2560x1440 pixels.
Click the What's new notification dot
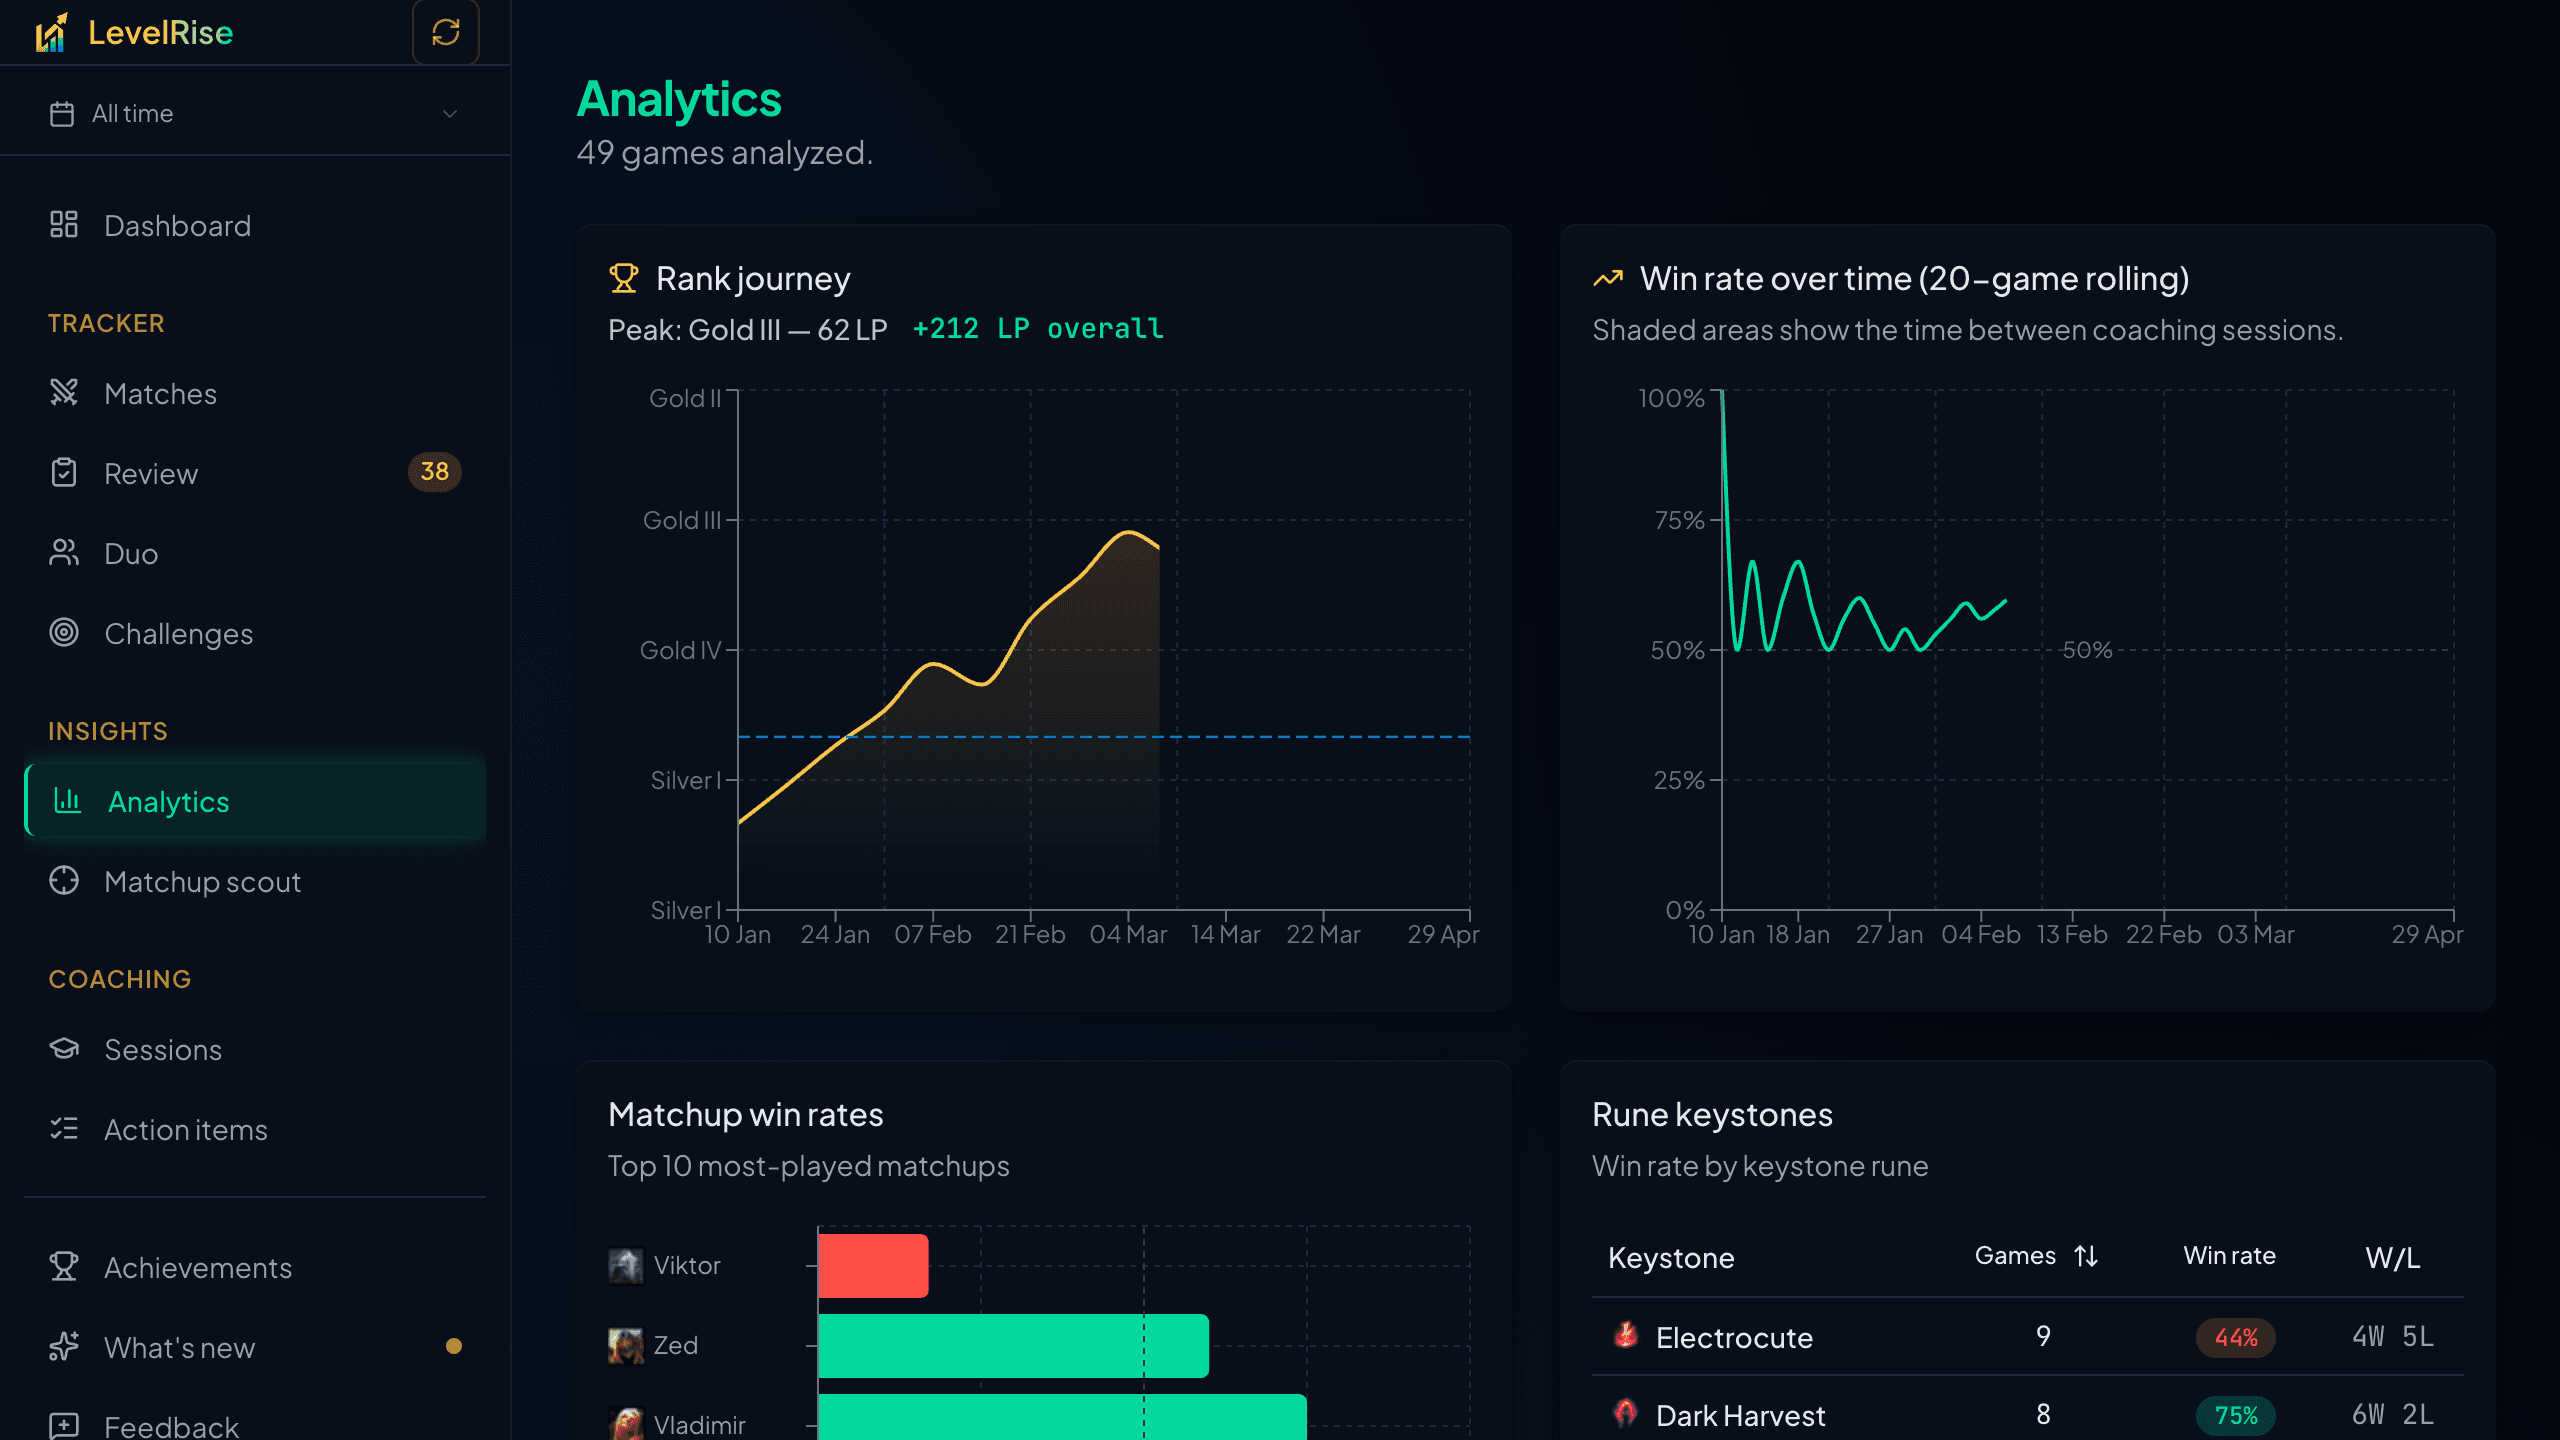pos(456,1347)
